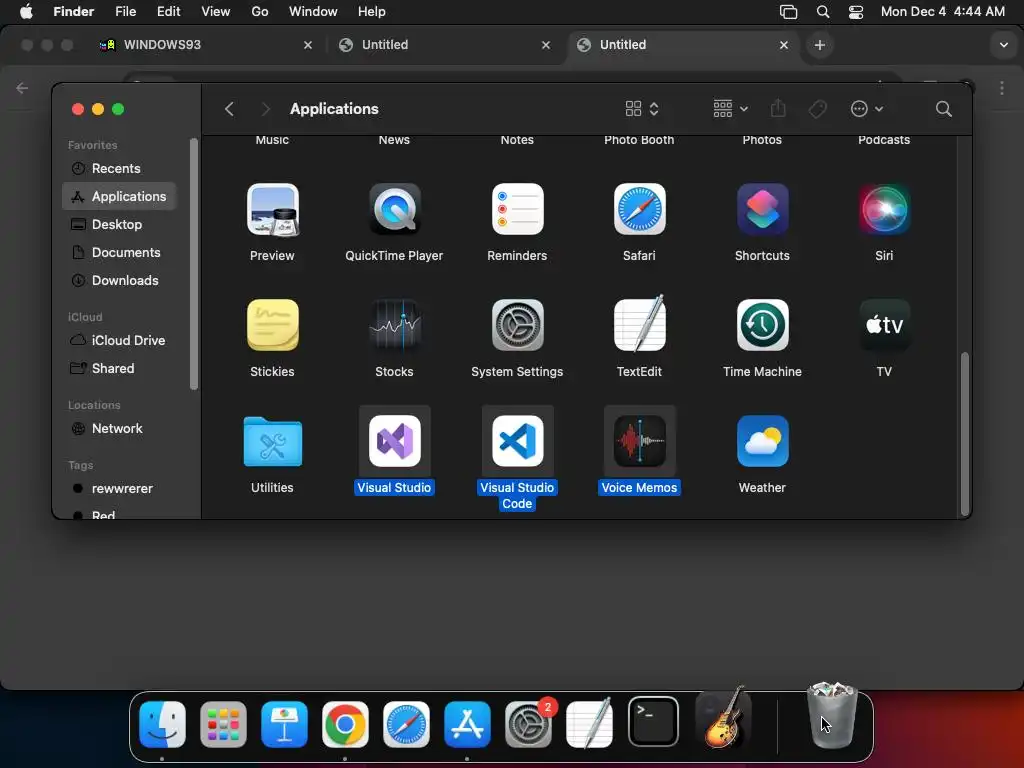The width and height of the screenshot is (1024, 768).
Task: Open the Apple menu
Action: pos(26,12)
